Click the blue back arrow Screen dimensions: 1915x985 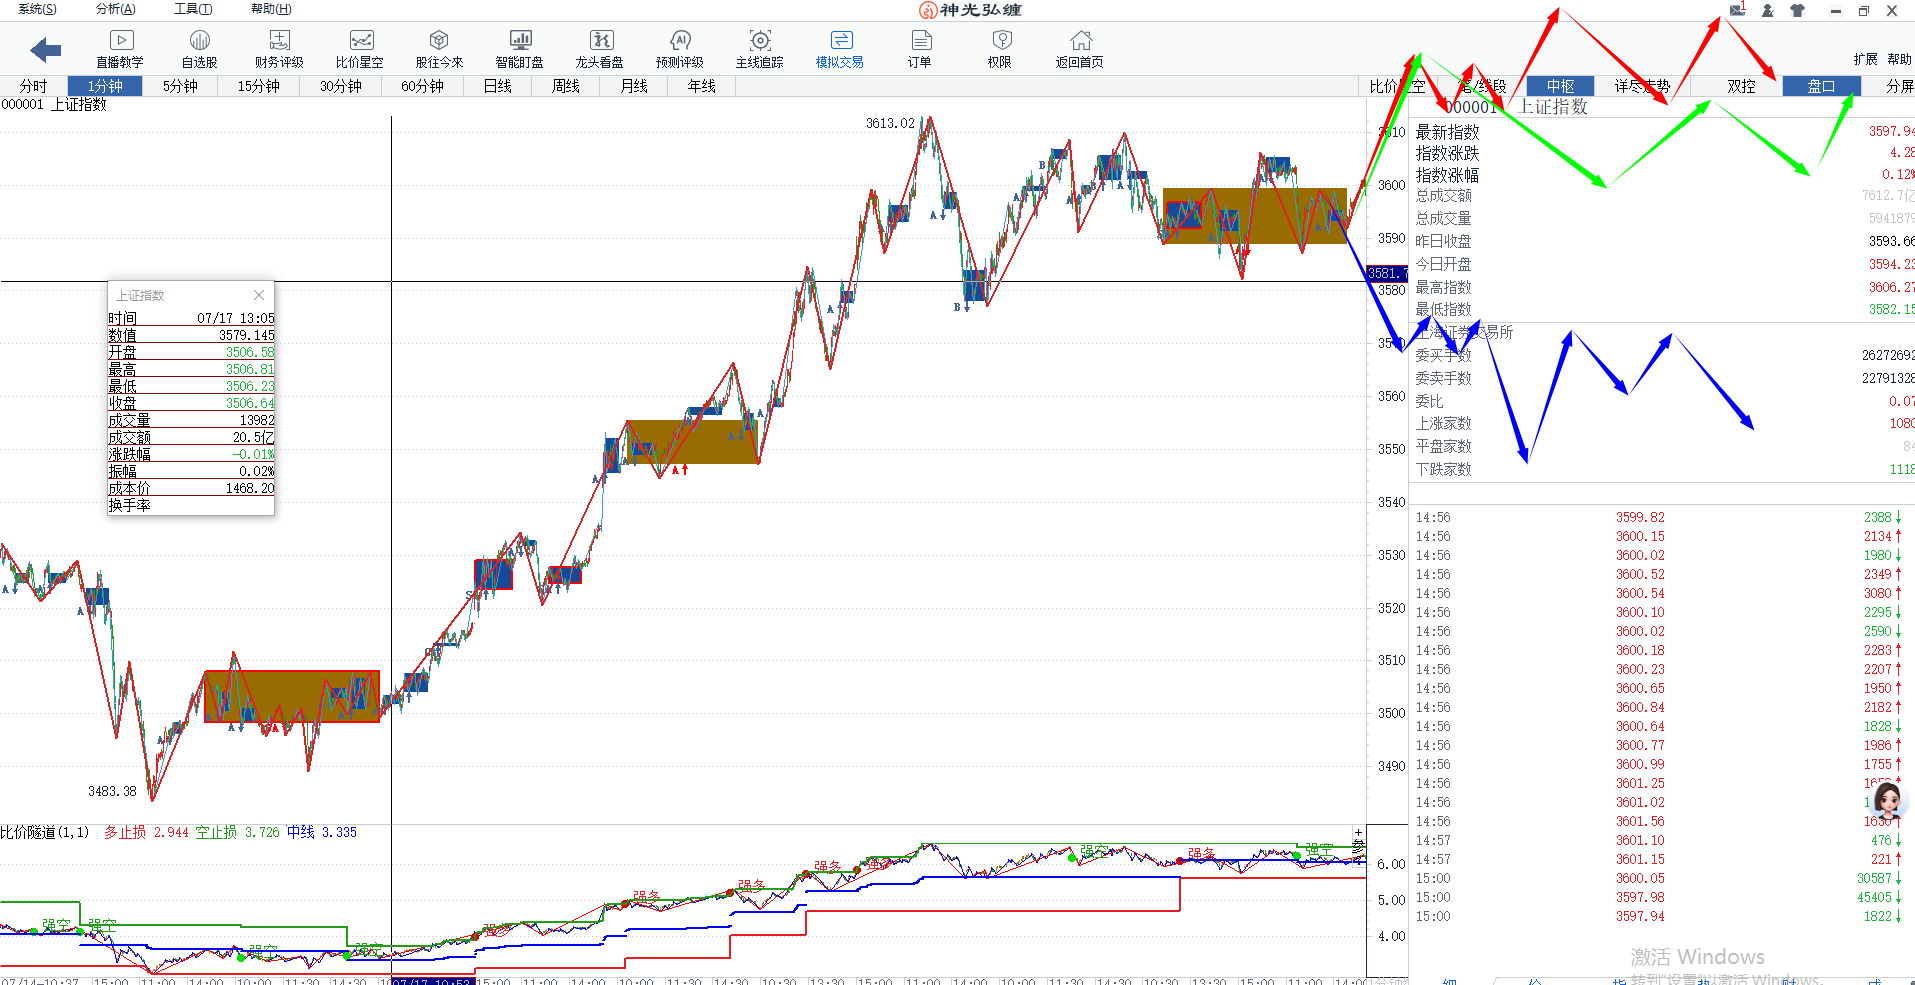click(46, 49)
